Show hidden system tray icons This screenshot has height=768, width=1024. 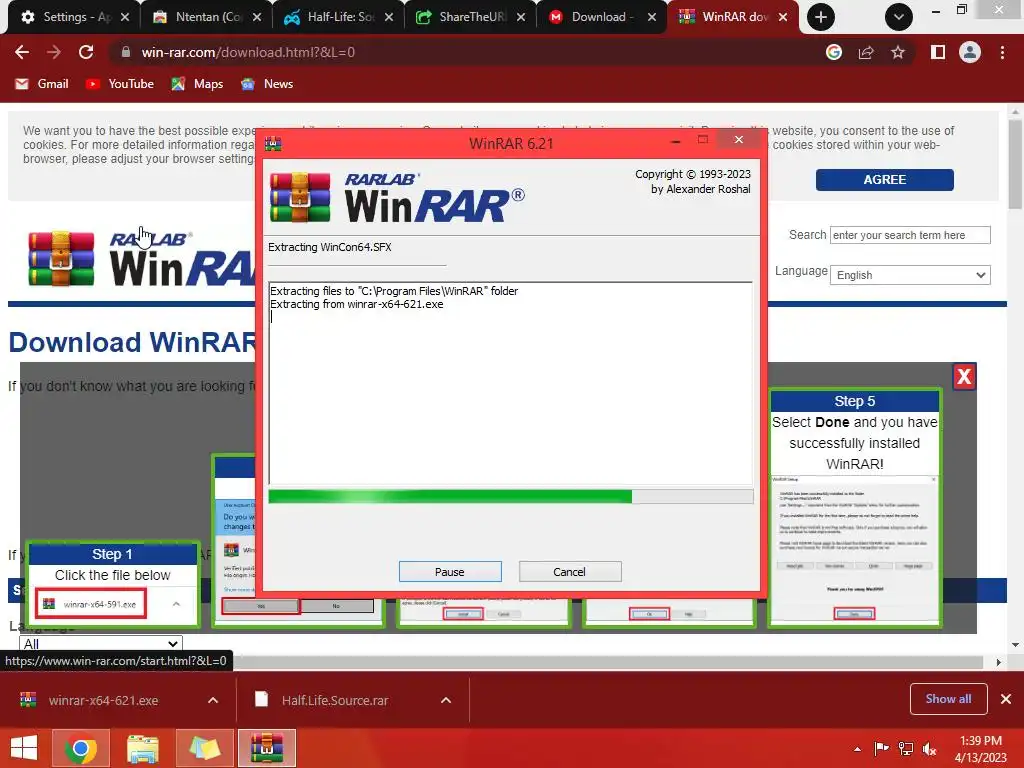point(857,749)
